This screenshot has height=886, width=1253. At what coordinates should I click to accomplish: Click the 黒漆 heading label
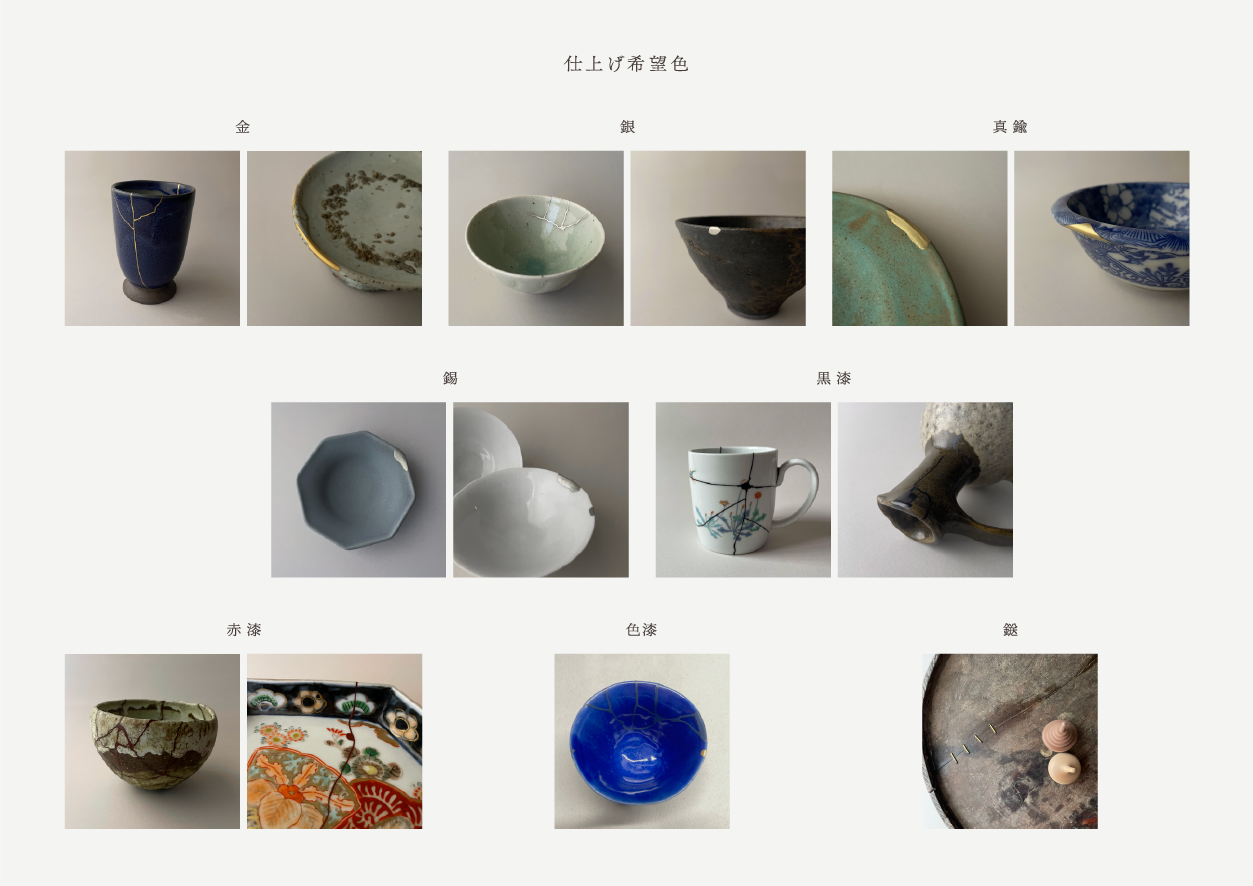tap(834, 379)
